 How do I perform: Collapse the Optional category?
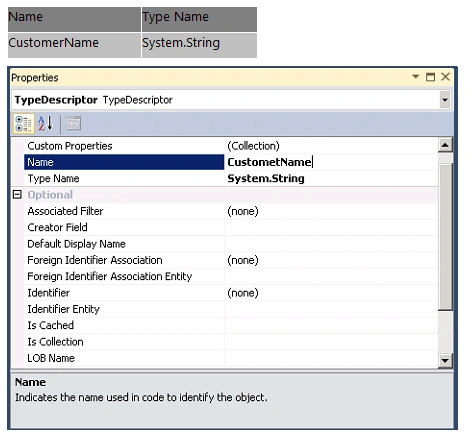(x=17, y=195)
